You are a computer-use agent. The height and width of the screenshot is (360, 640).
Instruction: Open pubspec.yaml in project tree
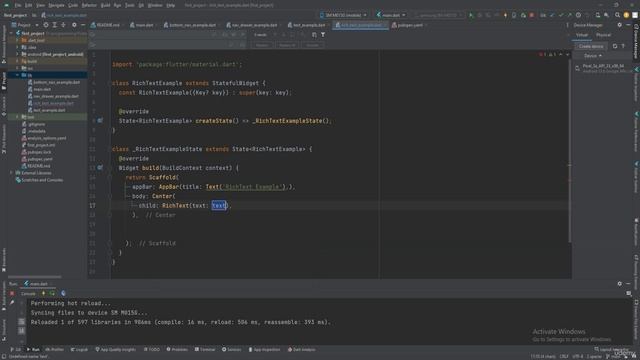[37, 159]
